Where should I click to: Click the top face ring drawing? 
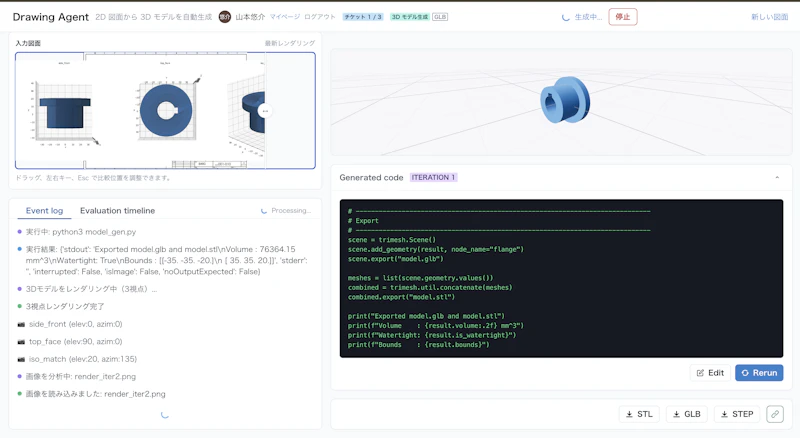click(x=166, y=110)
